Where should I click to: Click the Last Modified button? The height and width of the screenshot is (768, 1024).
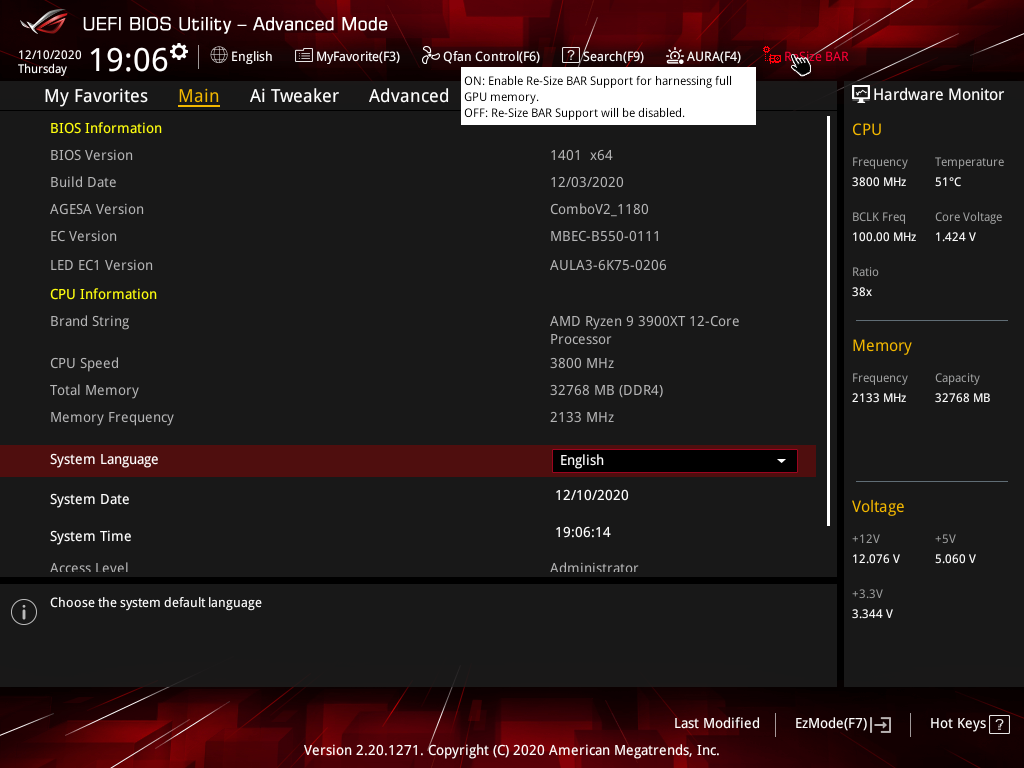click(x=716, y=724)
